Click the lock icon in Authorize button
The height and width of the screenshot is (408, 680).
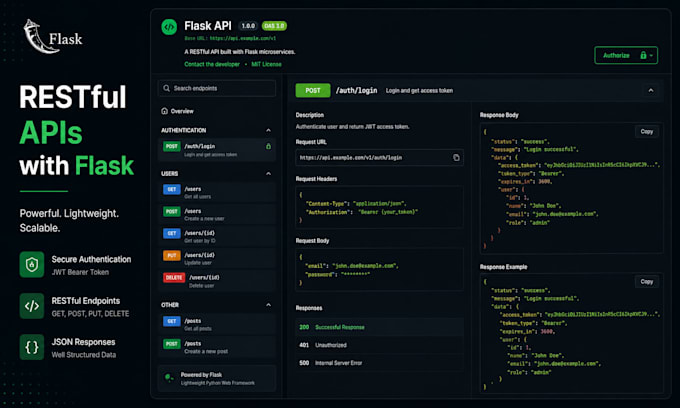tap(643, 55)
